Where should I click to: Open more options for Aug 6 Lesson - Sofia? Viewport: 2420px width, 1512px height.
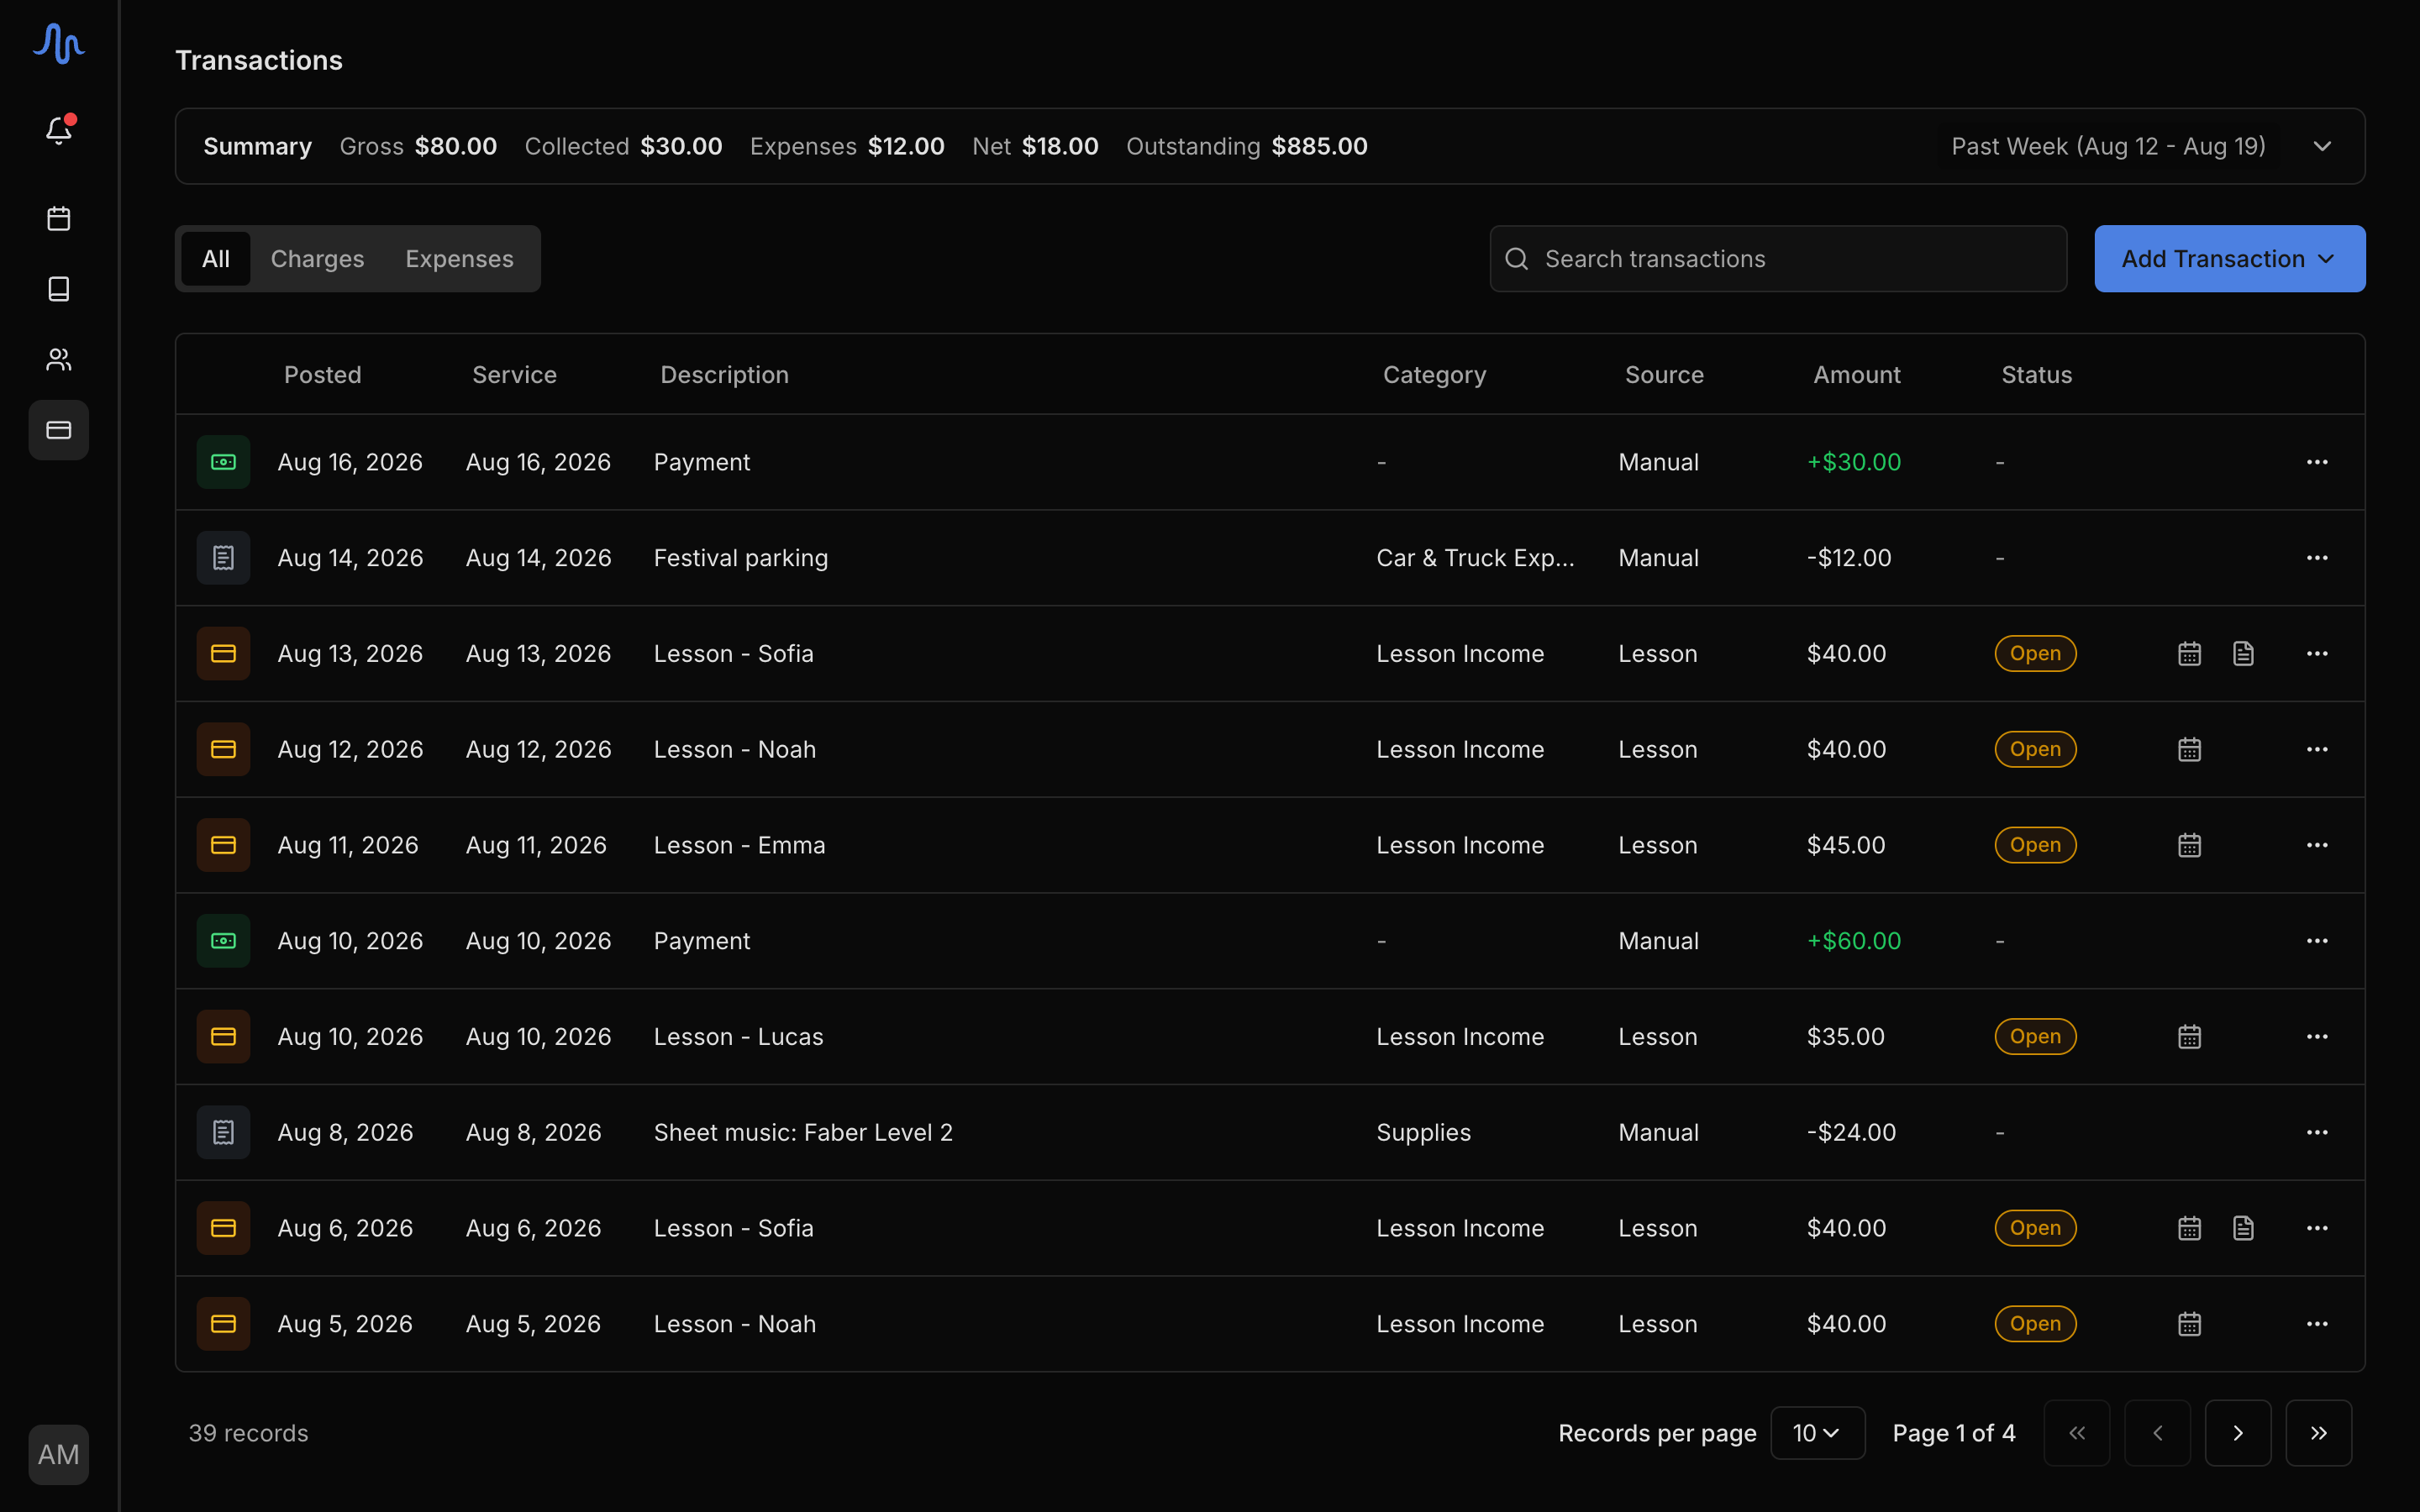(x=2317, y=1228)
